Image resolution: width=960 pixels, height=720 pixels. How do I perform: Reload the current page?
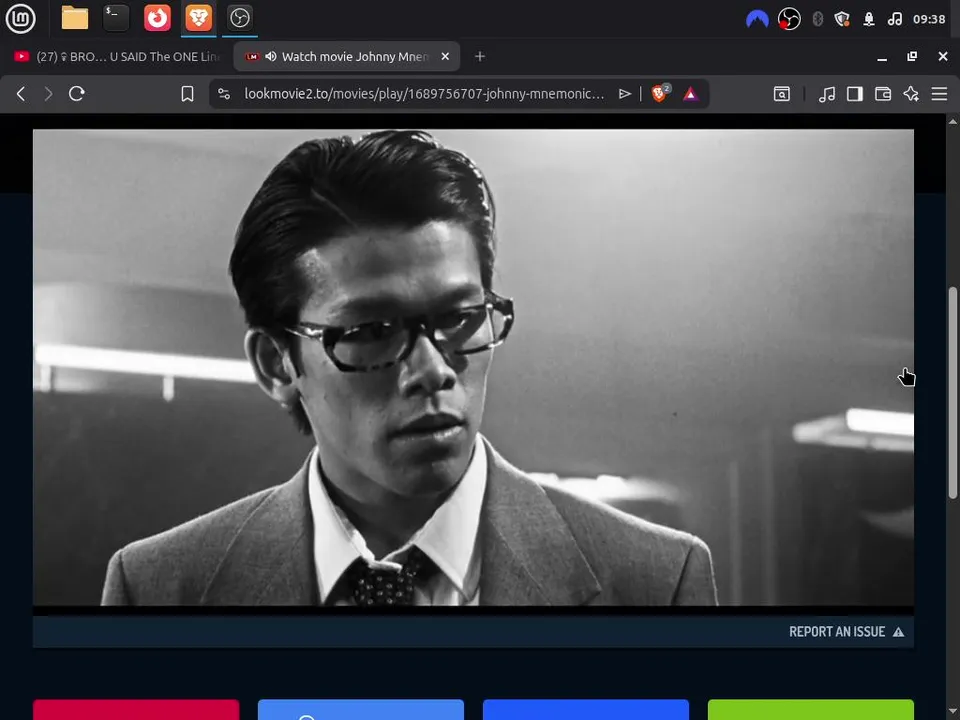click(x=77, y=94)
